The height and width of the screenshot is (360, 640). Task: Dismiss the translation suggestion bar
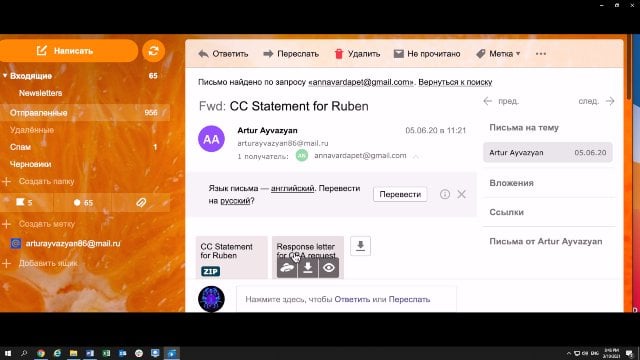point(462,194)
